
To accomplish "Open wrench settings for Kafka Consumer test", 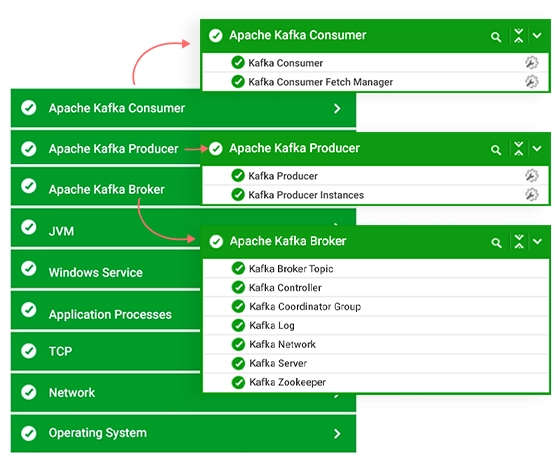I will point(532,63).
